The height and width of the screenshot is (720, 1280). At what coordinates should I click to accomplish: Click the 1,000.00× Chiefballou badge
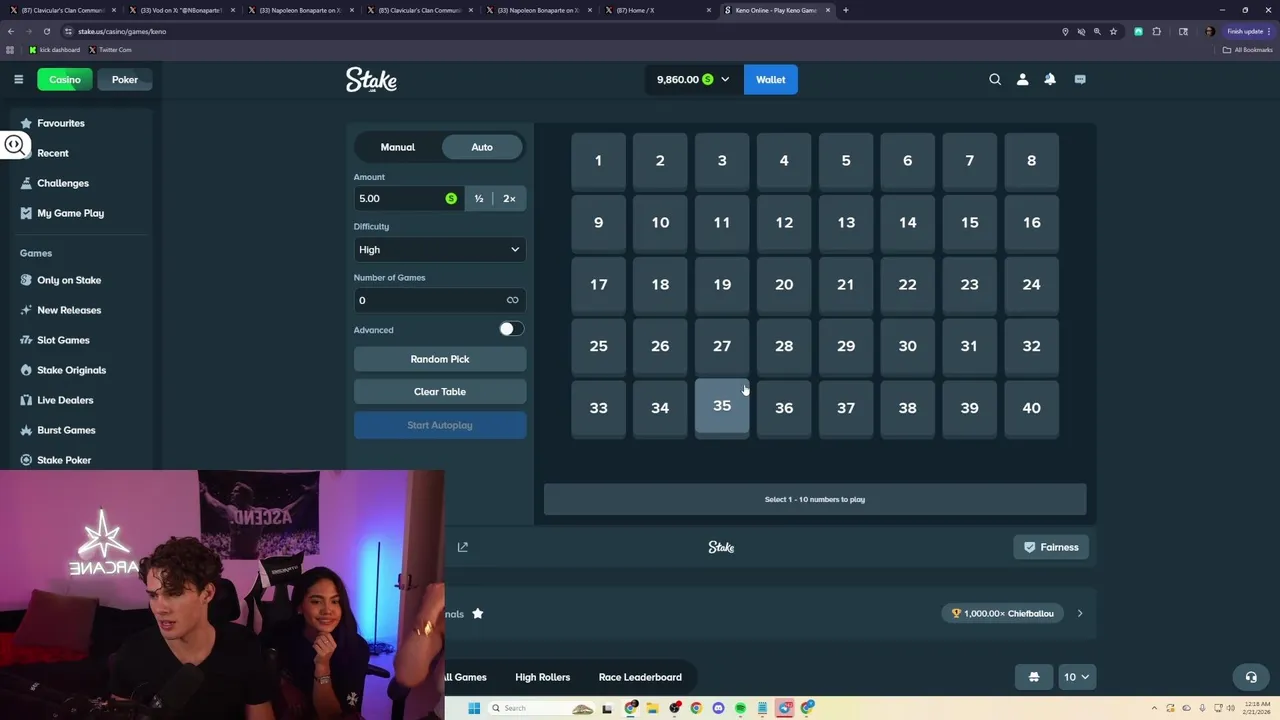[1004, 613]
